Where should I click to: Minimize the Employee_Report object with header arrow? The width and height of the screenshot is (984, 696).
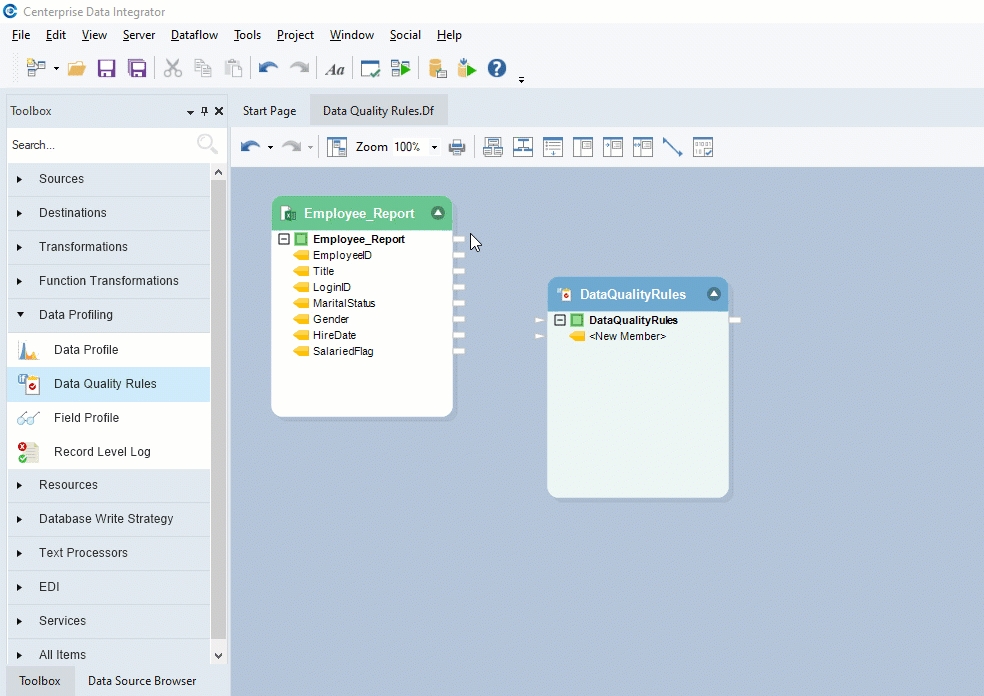coord(437,213)
